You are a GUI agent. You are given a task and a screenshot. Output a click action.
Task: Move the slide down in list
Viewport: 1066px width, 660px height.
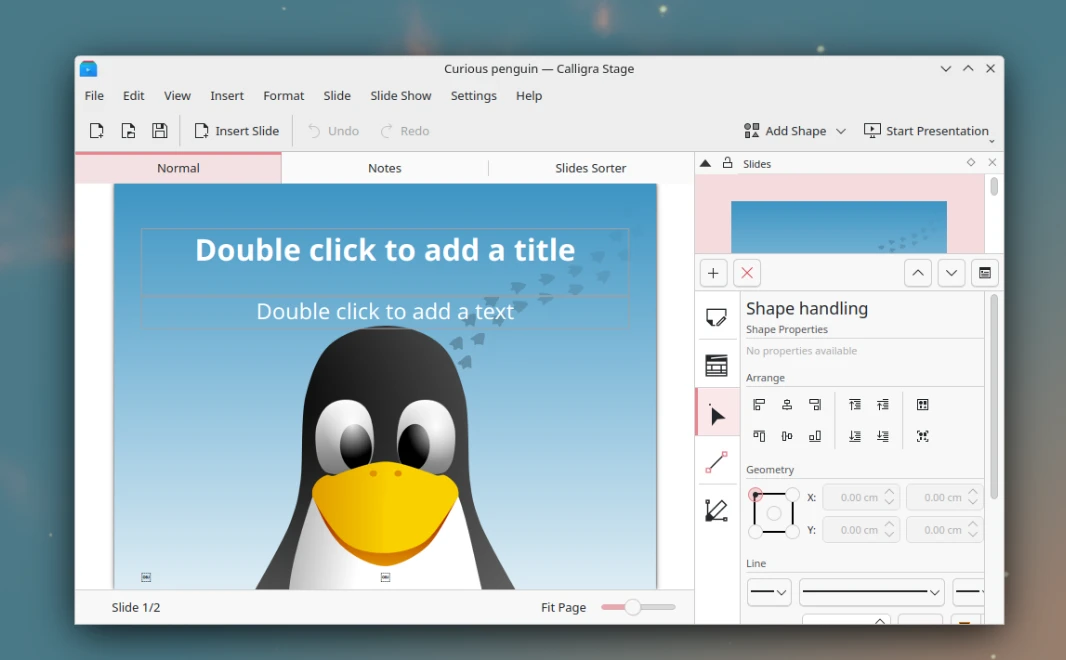951,273
